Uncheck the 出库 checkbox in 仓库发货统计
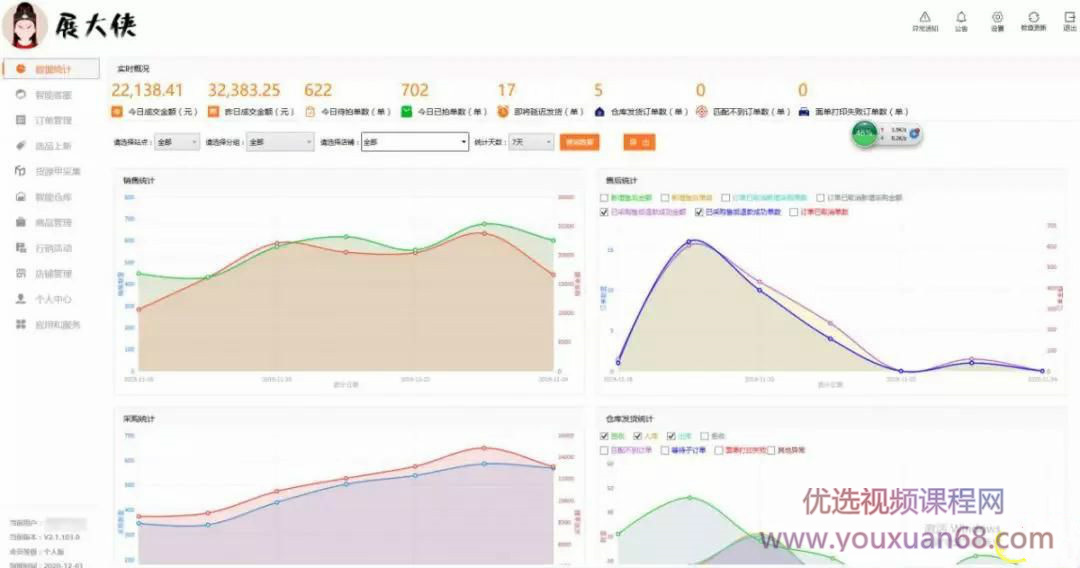 pyautogui.click(x=670, y=436)
